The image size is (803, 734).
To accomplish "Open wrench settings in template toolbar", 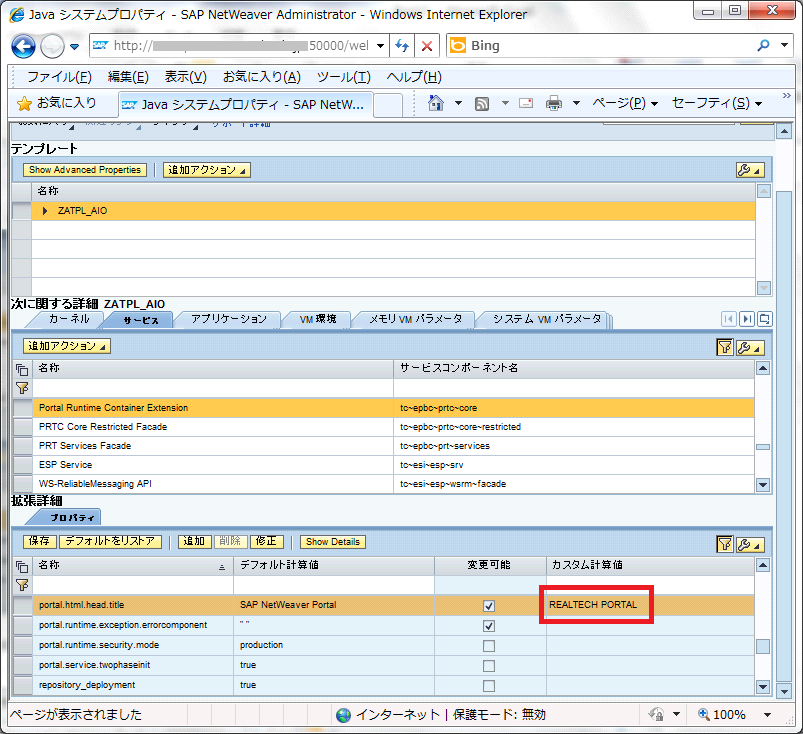I will [750, 170].
